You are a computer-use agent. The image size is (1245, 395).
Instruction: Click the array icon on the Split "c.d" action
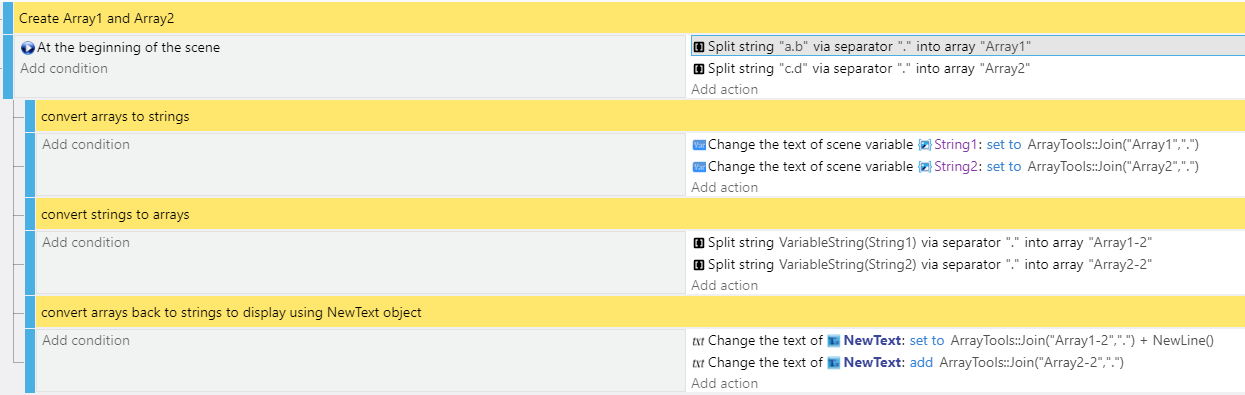pyautogui.click(x=698, y=69)
